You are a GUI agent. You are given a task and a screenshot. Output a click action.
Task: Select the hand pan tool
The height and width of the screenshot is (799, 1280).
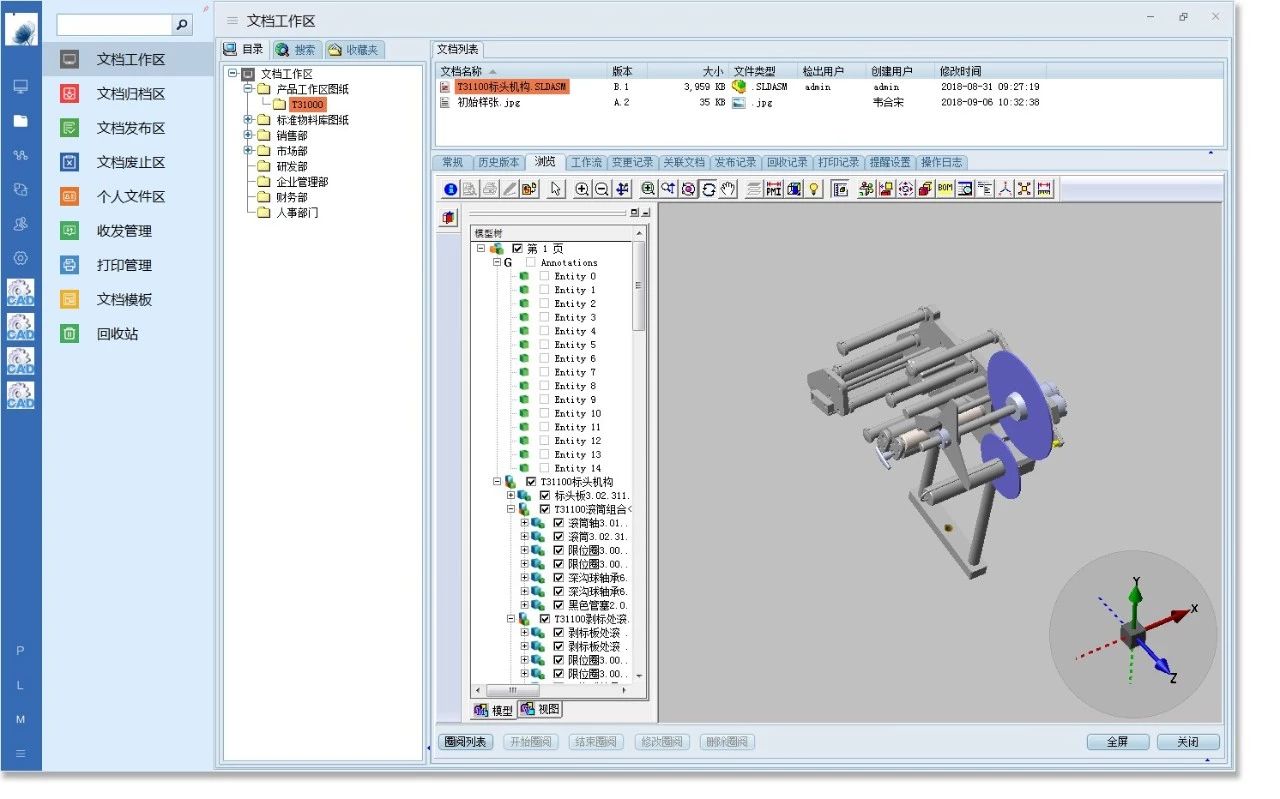point(728,189)
